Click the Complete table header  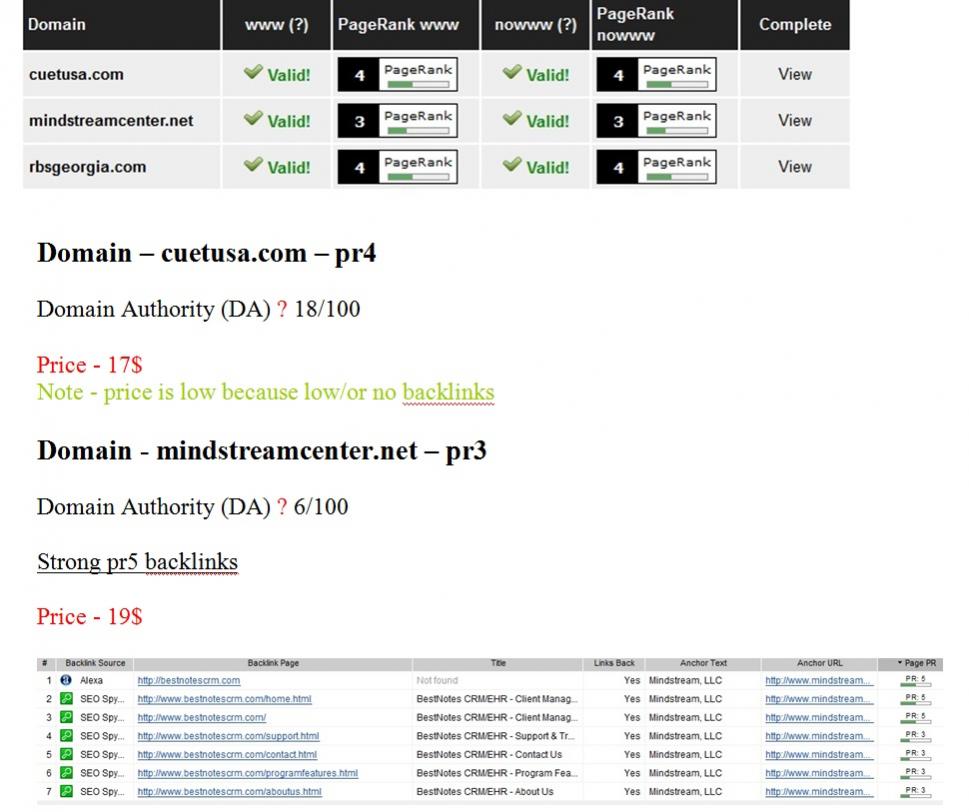click(795, 25)
